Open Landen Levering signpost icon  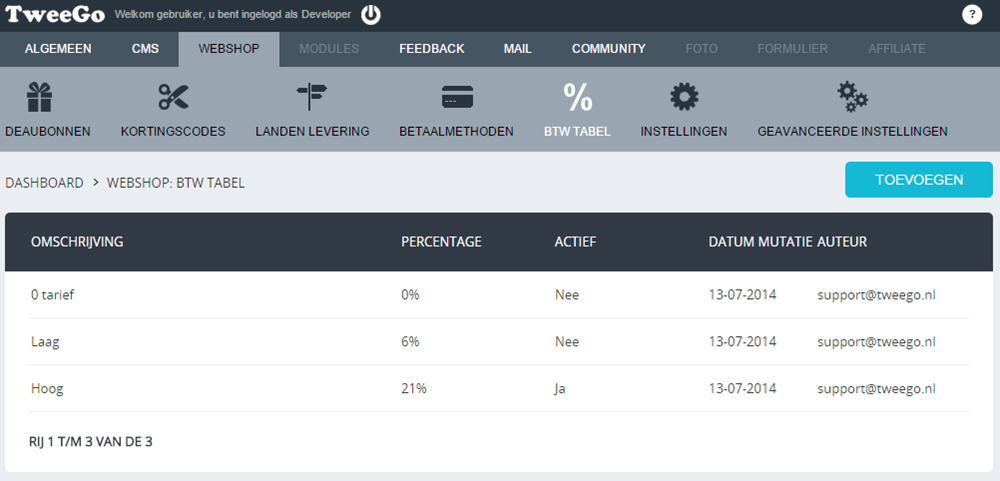(312, 97)
